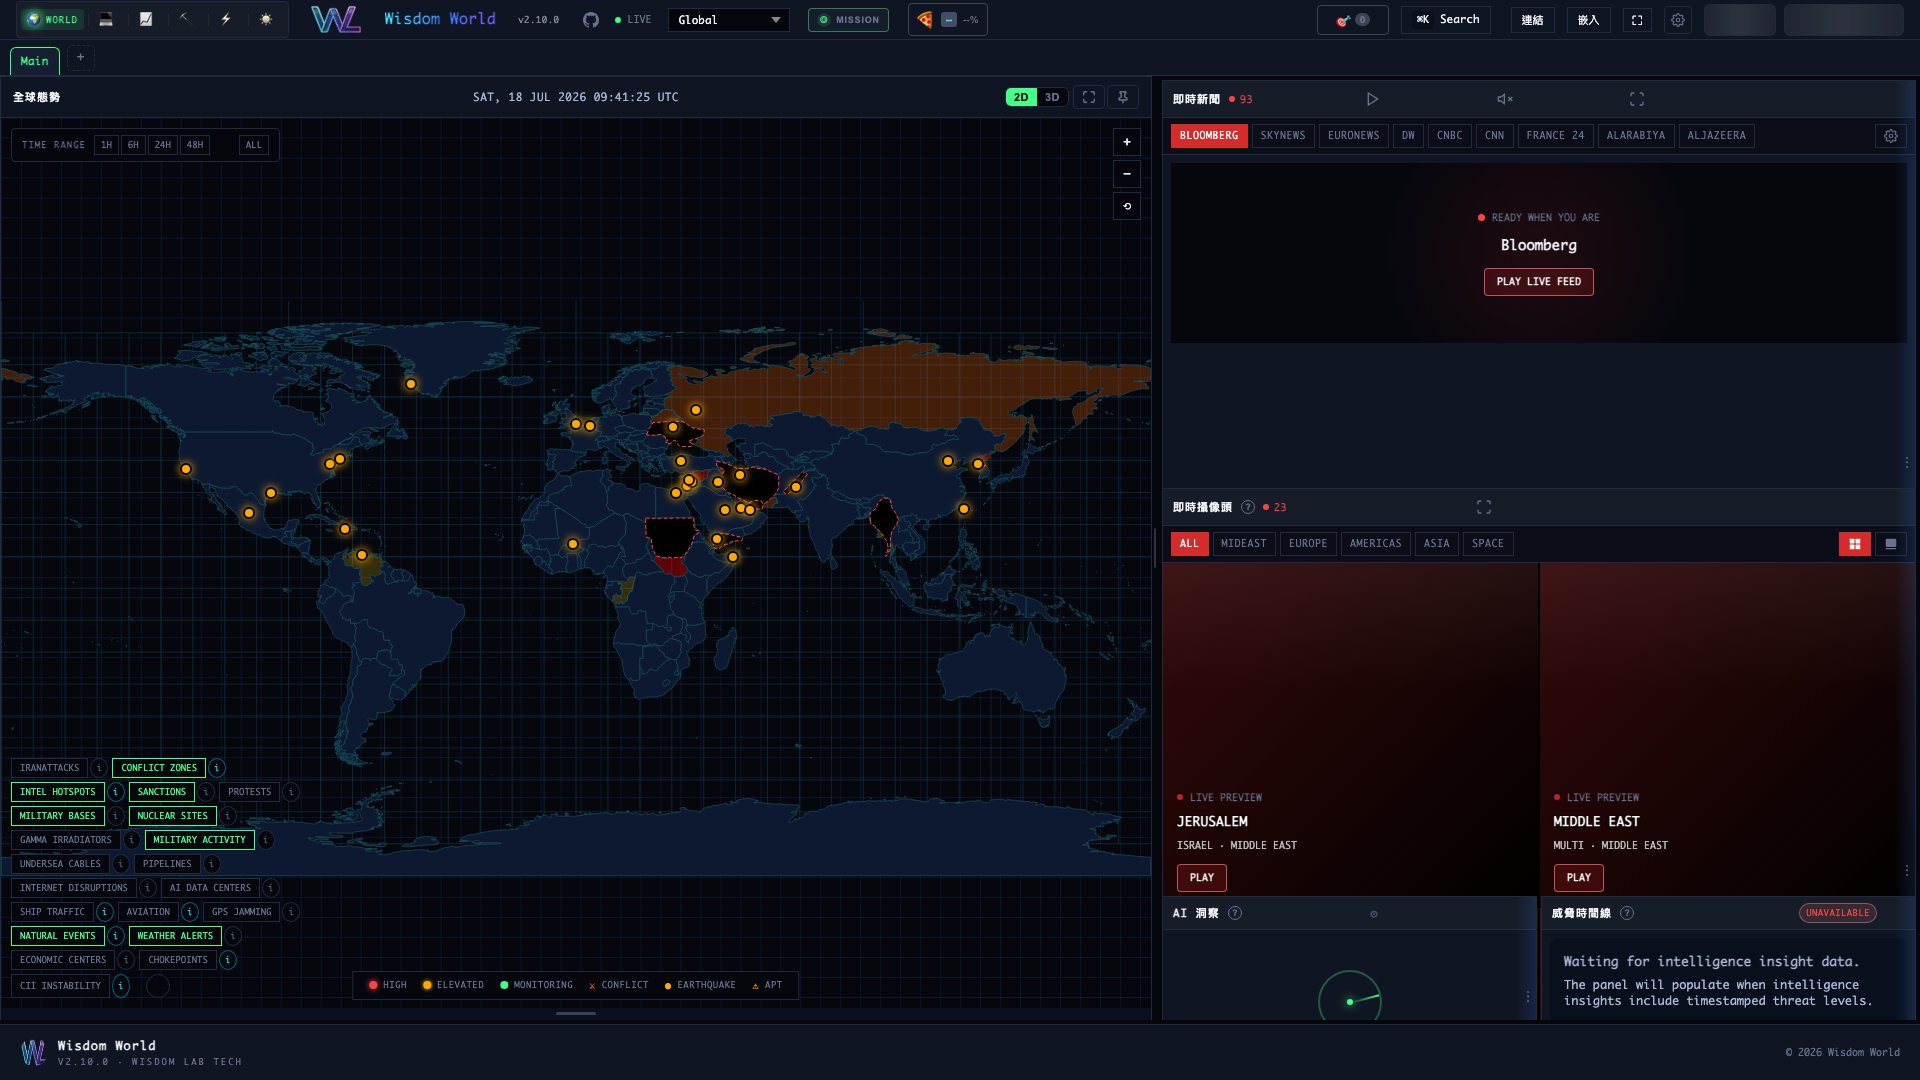
Task: Add a new dashboard tab
Action: (81, 58)
